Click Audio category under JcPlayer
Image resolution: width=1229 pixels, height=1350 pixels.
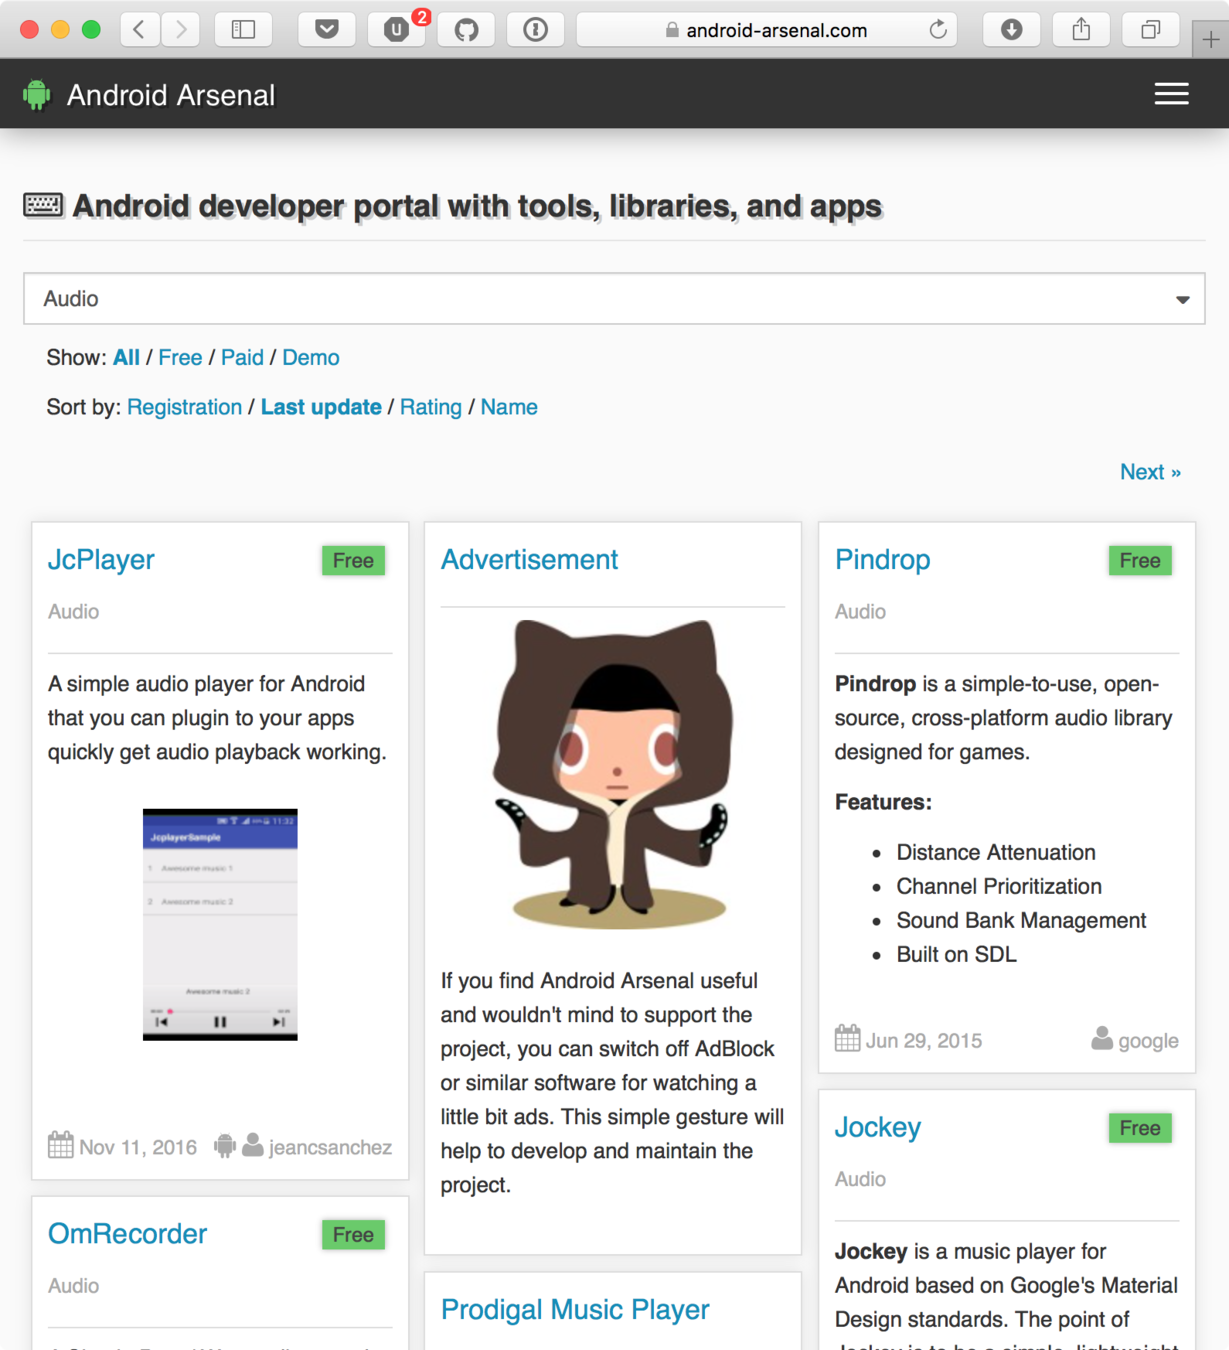(x=73, y=612)
